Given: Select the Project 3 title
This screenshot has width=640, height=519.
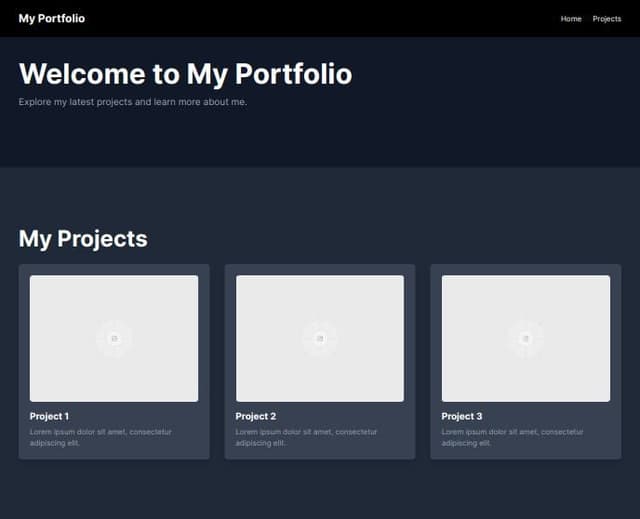Looking at the screenshot, I should coord(462,416).
